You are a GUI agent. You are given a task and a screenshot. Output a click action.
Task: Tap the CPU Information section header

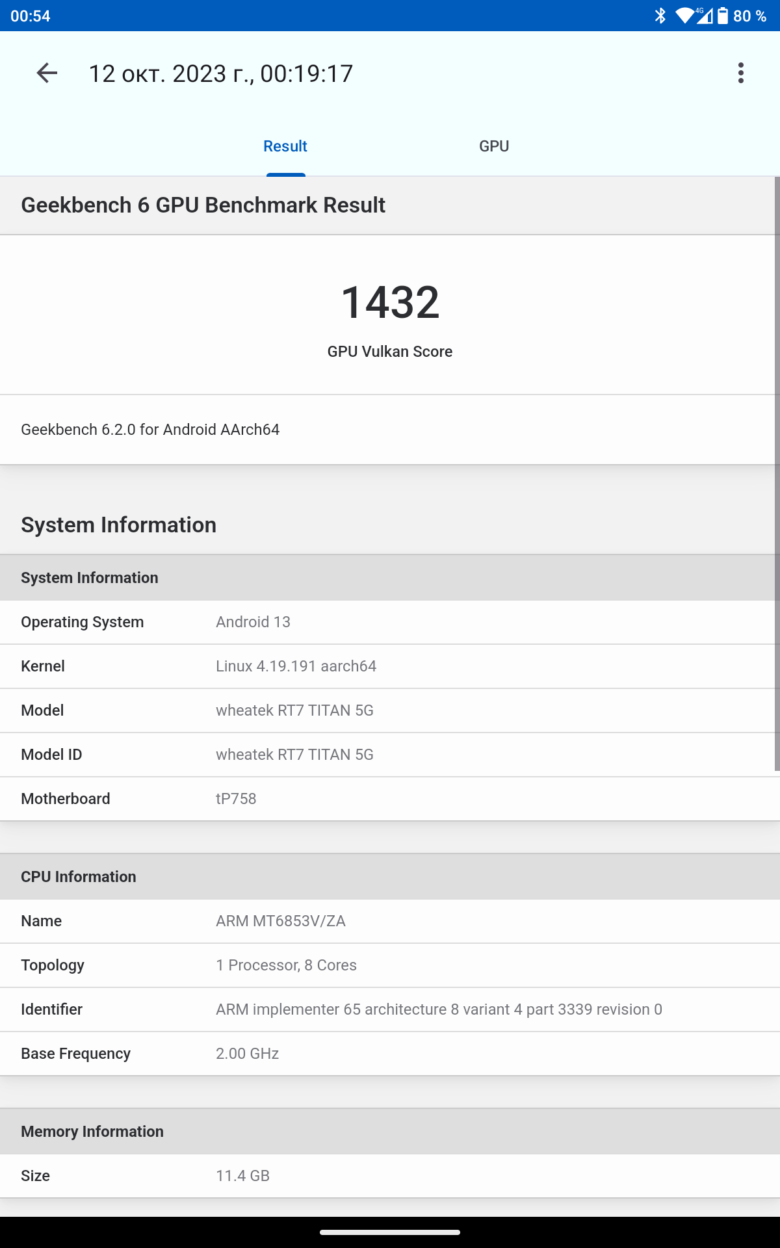pyautogui.click(x=390, y=877)
